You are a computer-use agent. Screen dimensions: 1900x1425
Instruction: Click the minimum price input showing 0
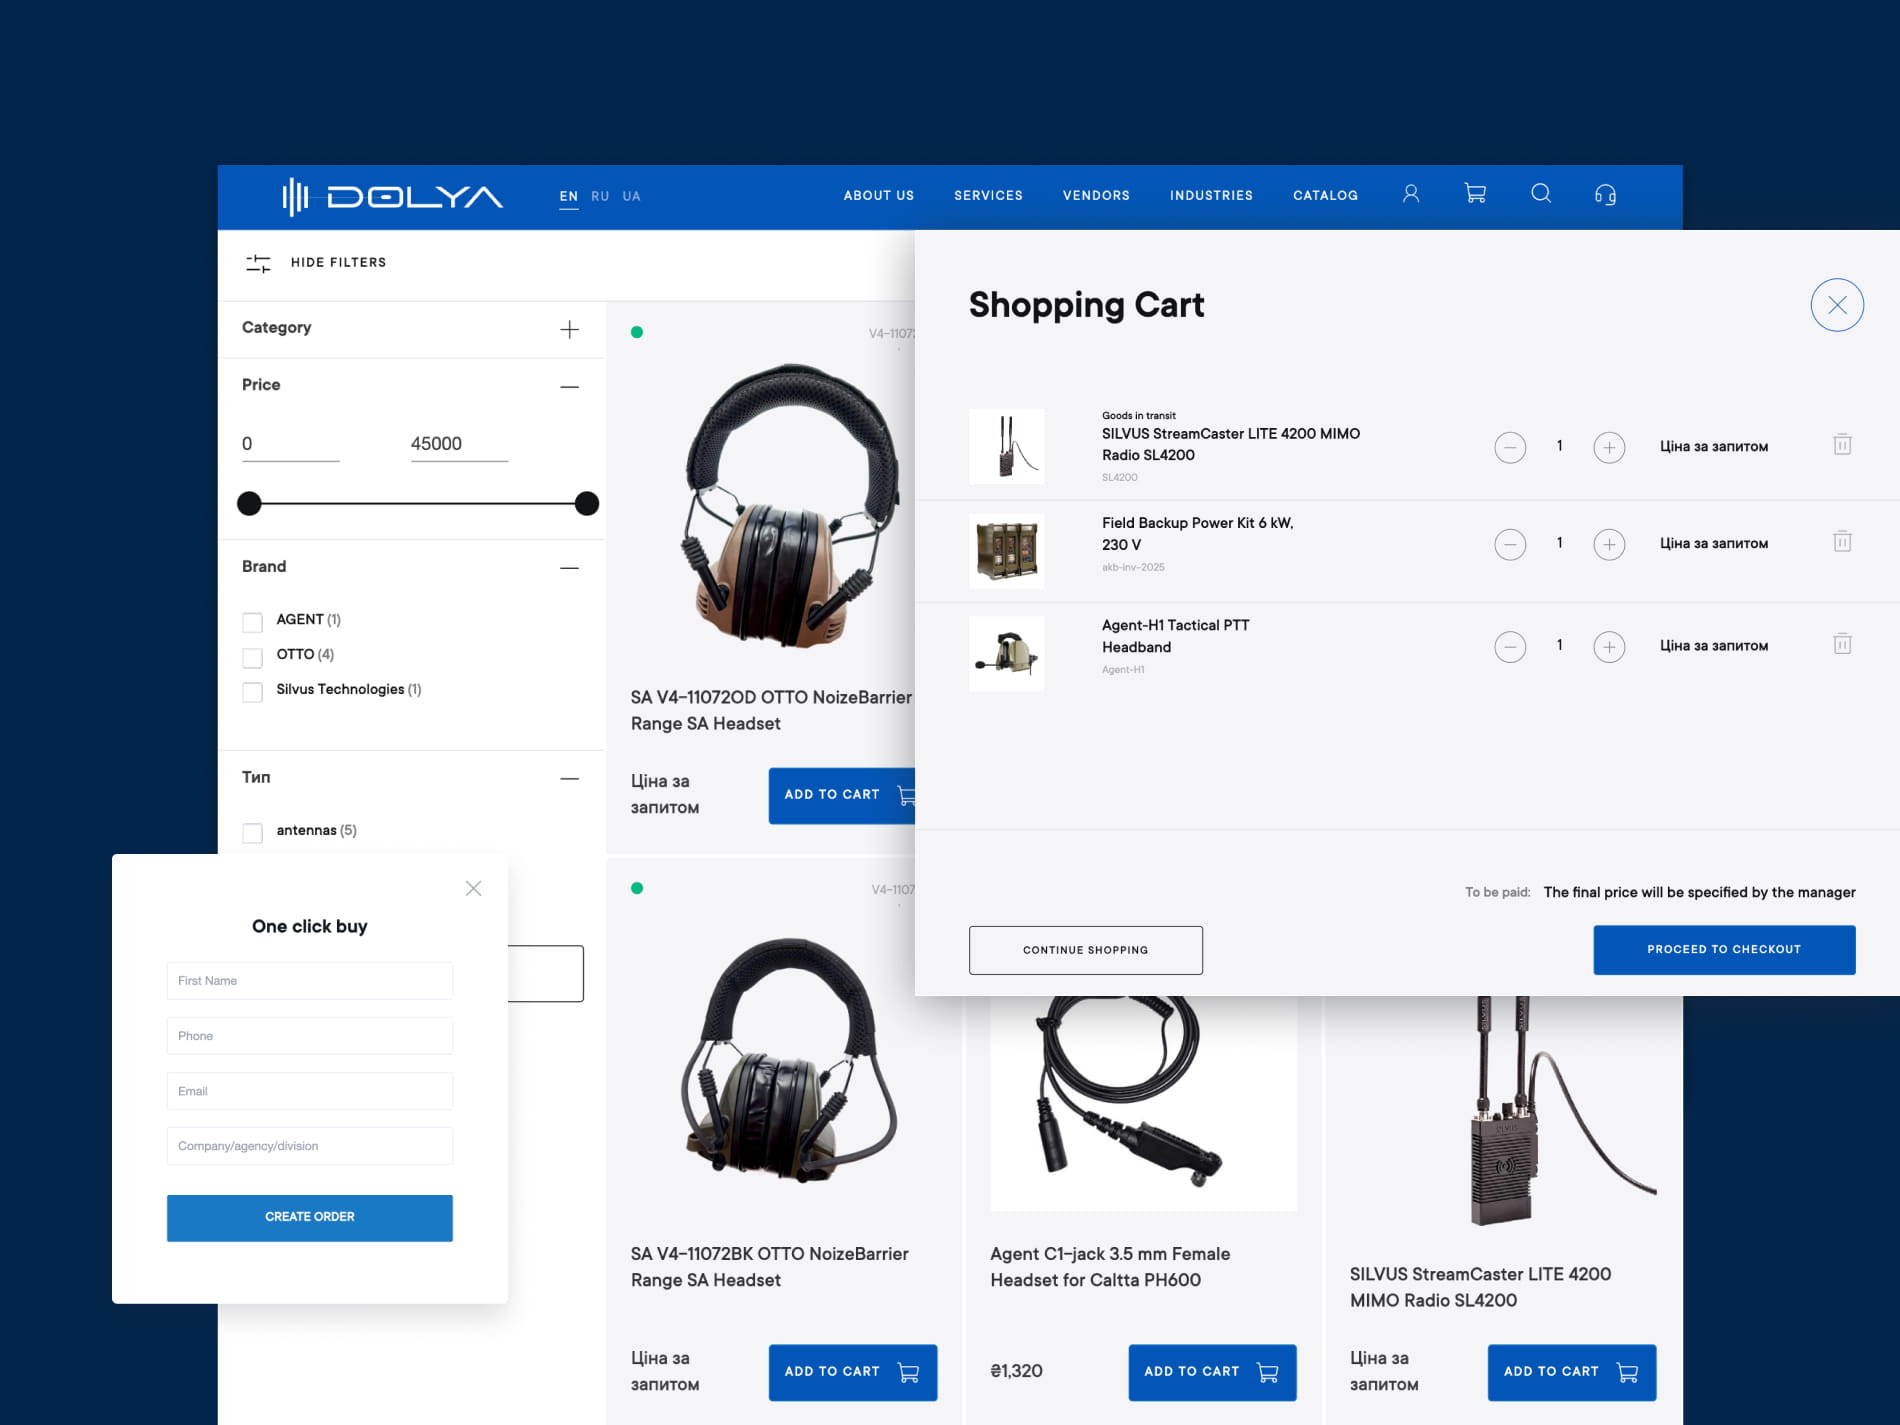tap(290, 444)
